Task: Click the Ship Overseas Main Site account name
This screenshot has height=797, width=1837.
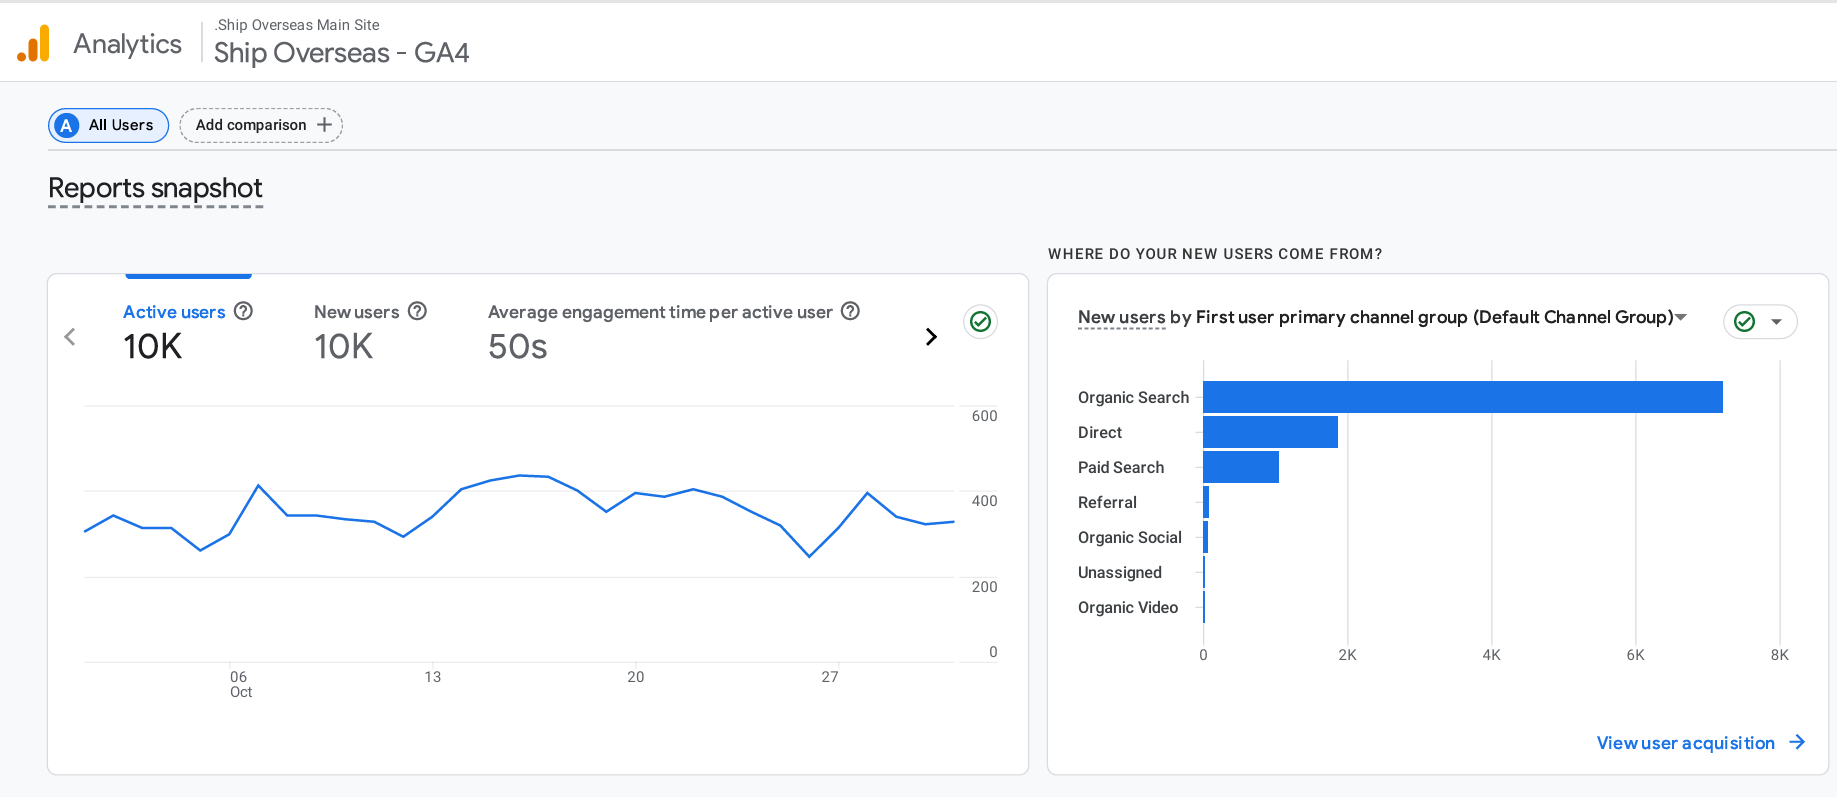Action: click(298, 25)
